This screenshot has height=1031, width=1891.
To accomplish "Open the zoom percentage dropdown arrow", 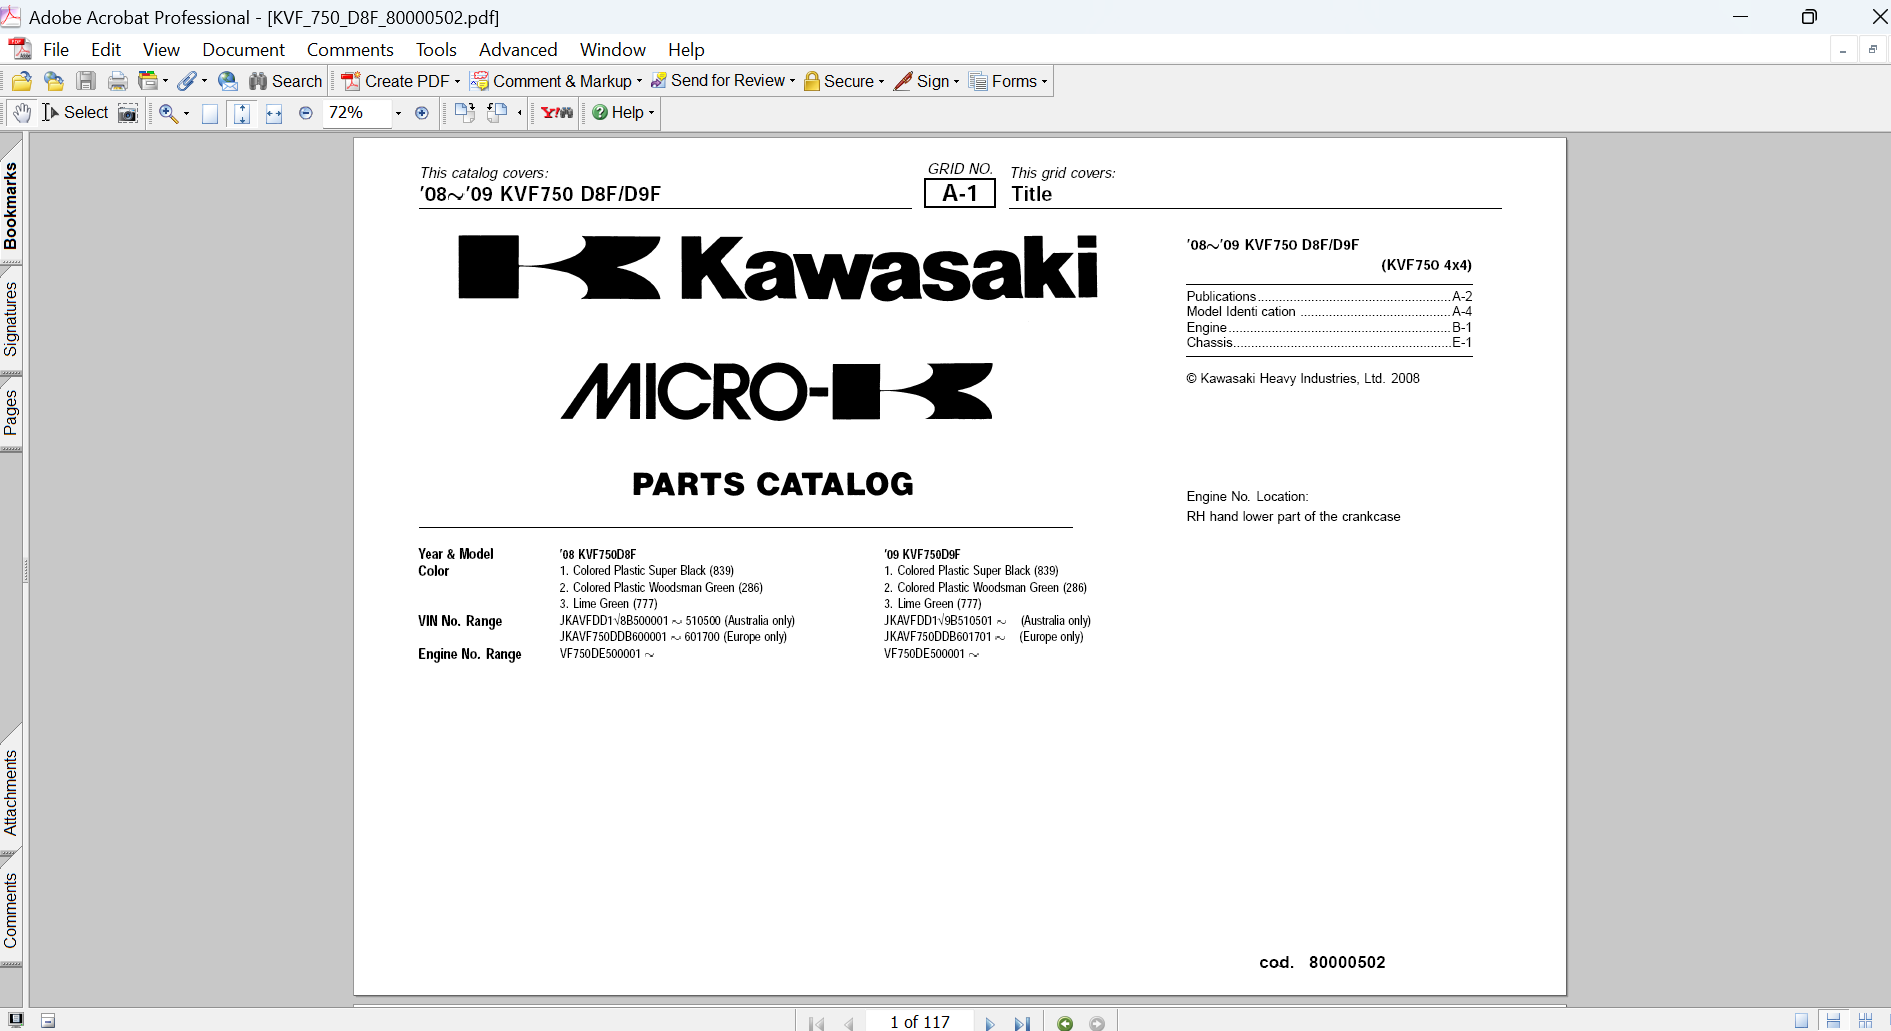I will tap(398, 113).
